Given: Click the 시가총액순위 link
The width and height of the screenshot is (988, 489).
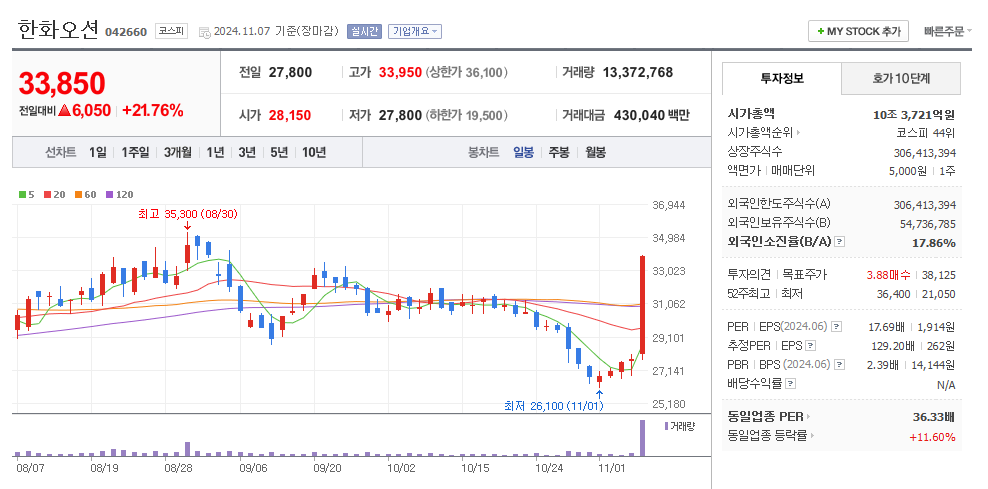Looking at the screenshot, I should coord(761,133).
